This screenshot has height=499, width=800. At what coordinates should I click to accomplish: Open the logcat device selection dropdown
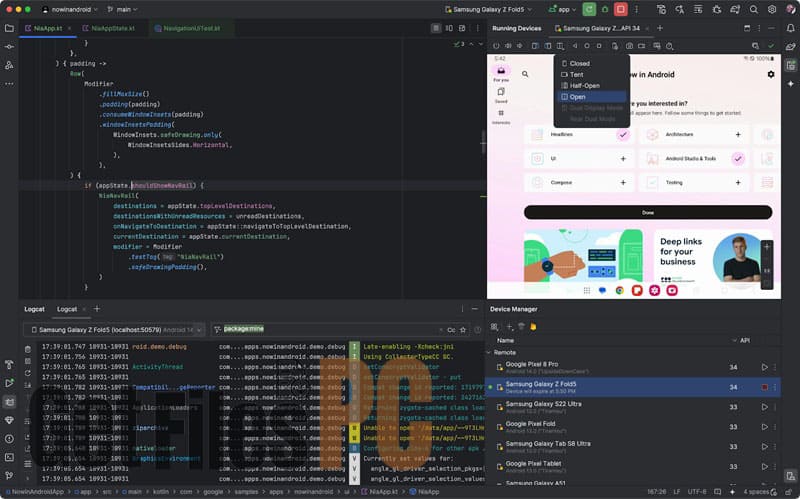point(114,330)
